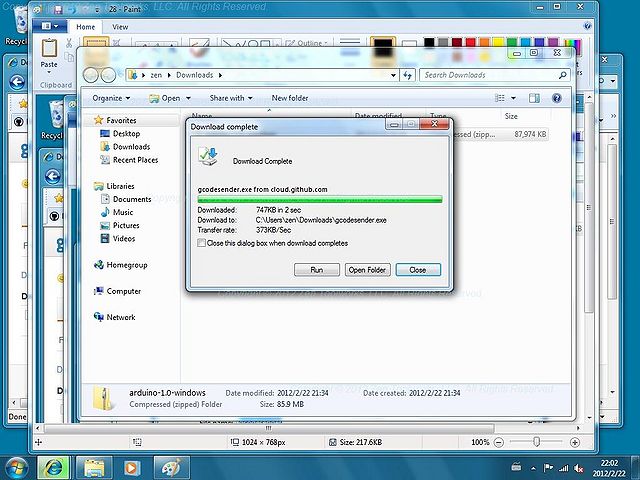Open the address bar history dropdown arrow
This screenshot has height=480, width=640.
click(x=393, y=75)
